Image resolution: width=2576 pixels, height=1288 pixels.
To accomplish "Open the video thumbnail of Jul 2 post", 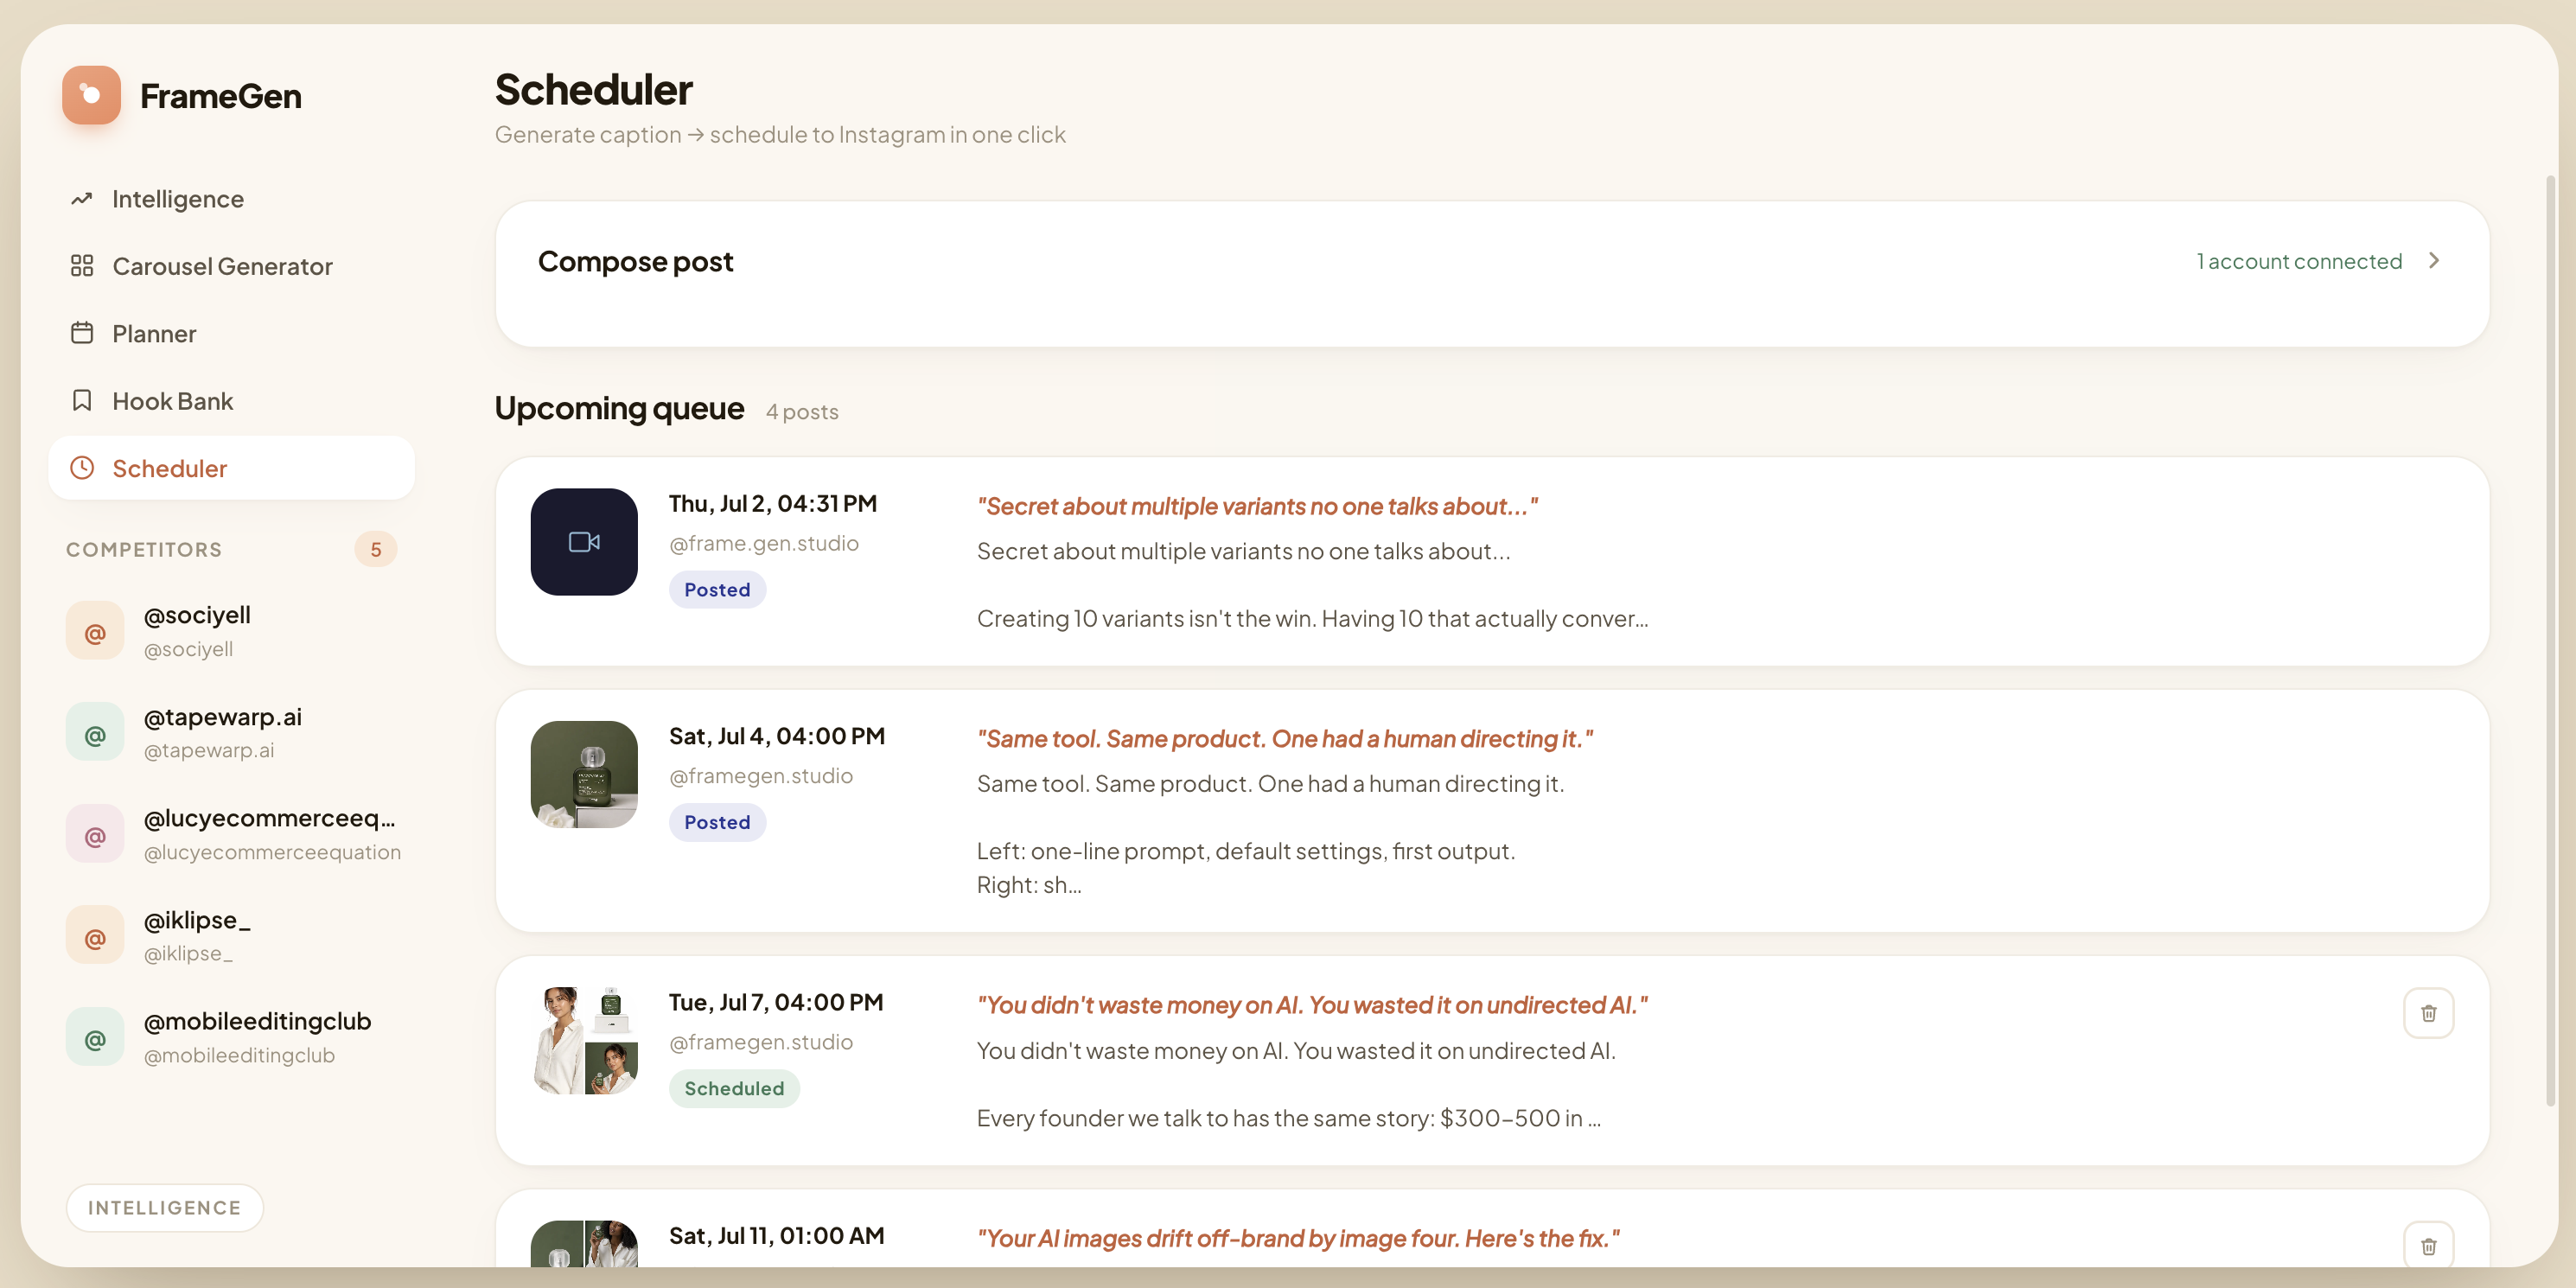I will (584, 542).
